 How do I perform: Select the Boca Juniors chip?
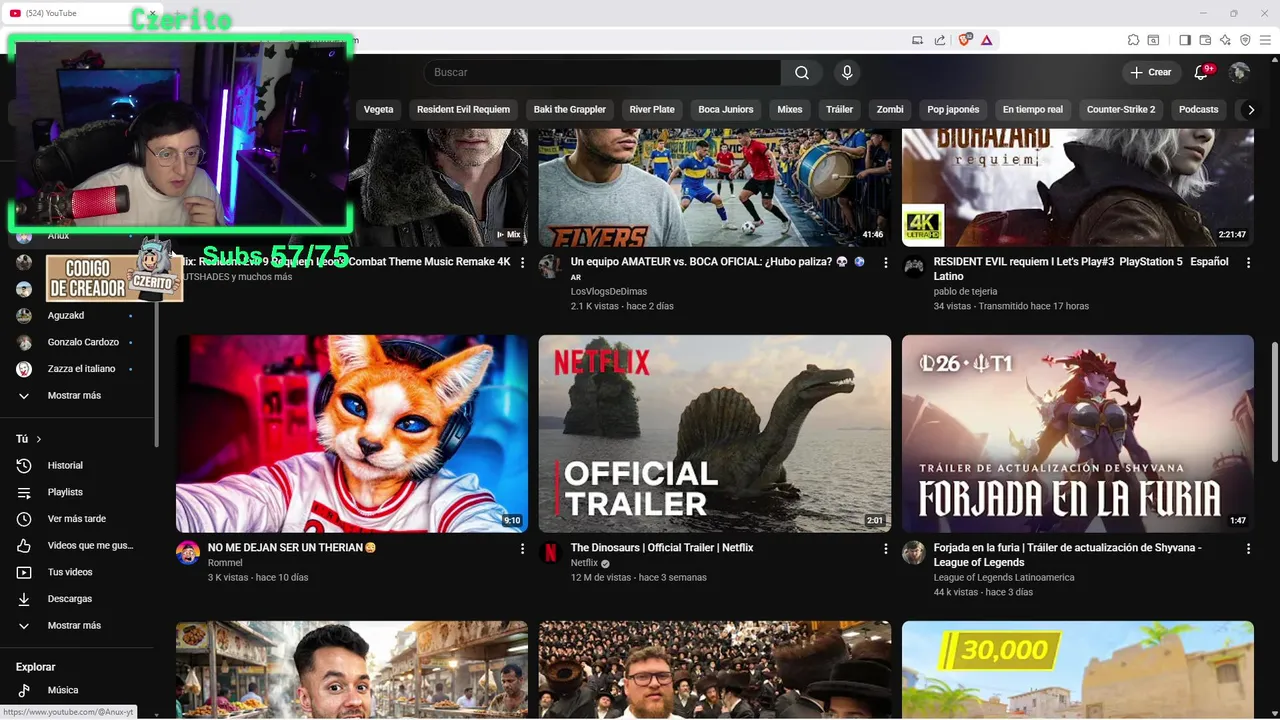point(726,110)
